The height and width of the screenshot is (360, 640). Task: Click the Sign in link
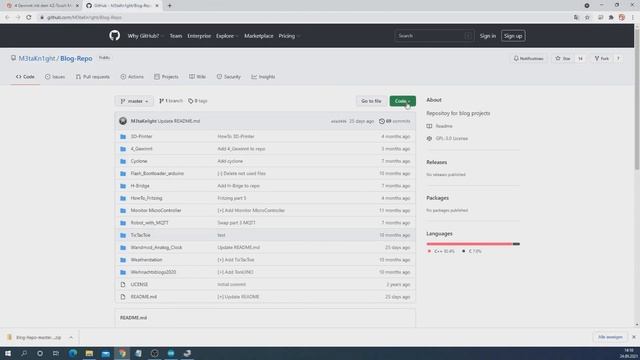click(487, 36)
